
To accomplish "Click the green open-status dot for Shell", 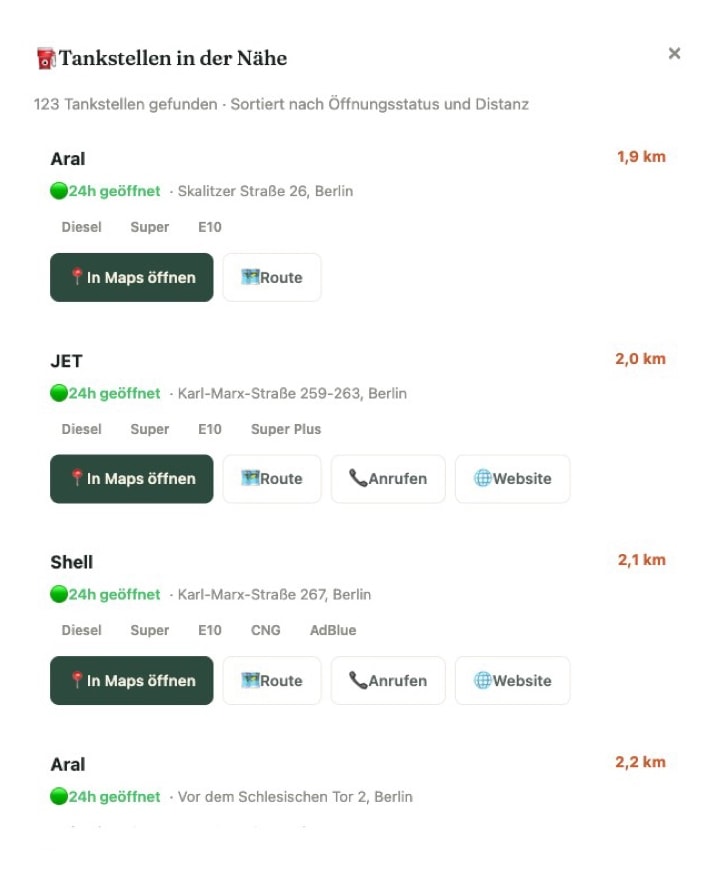I will tap(59, 594).
